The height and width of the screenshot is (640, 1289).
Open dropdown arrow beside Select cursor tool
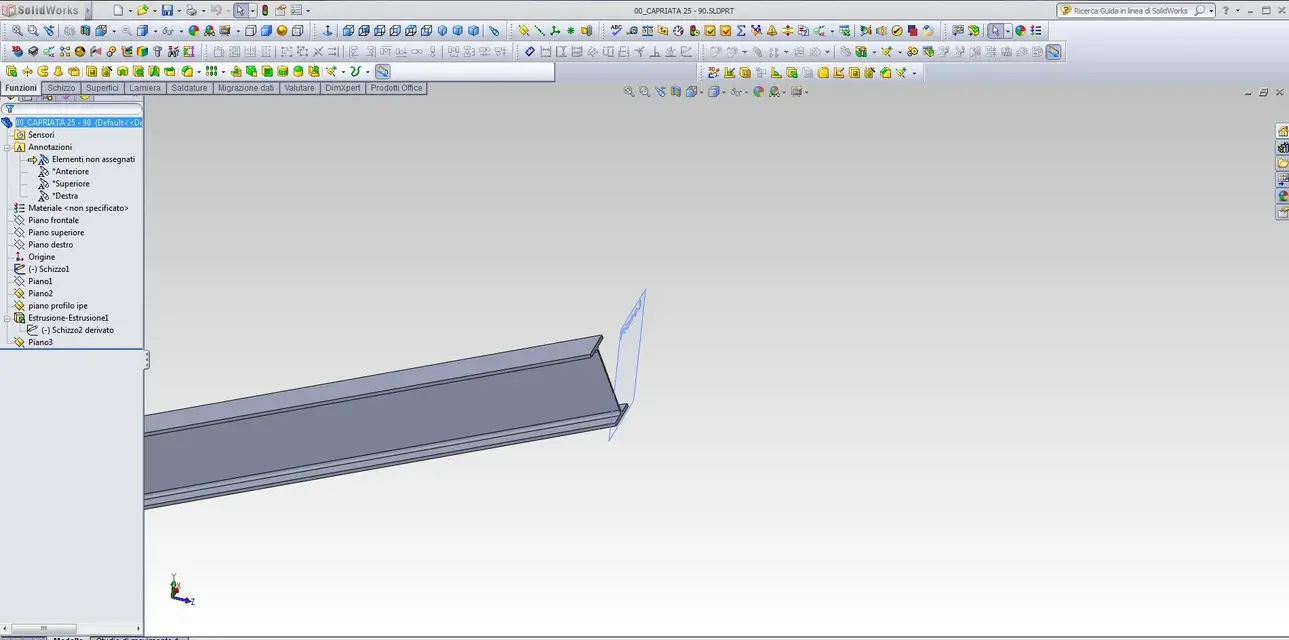pos(252,10)
